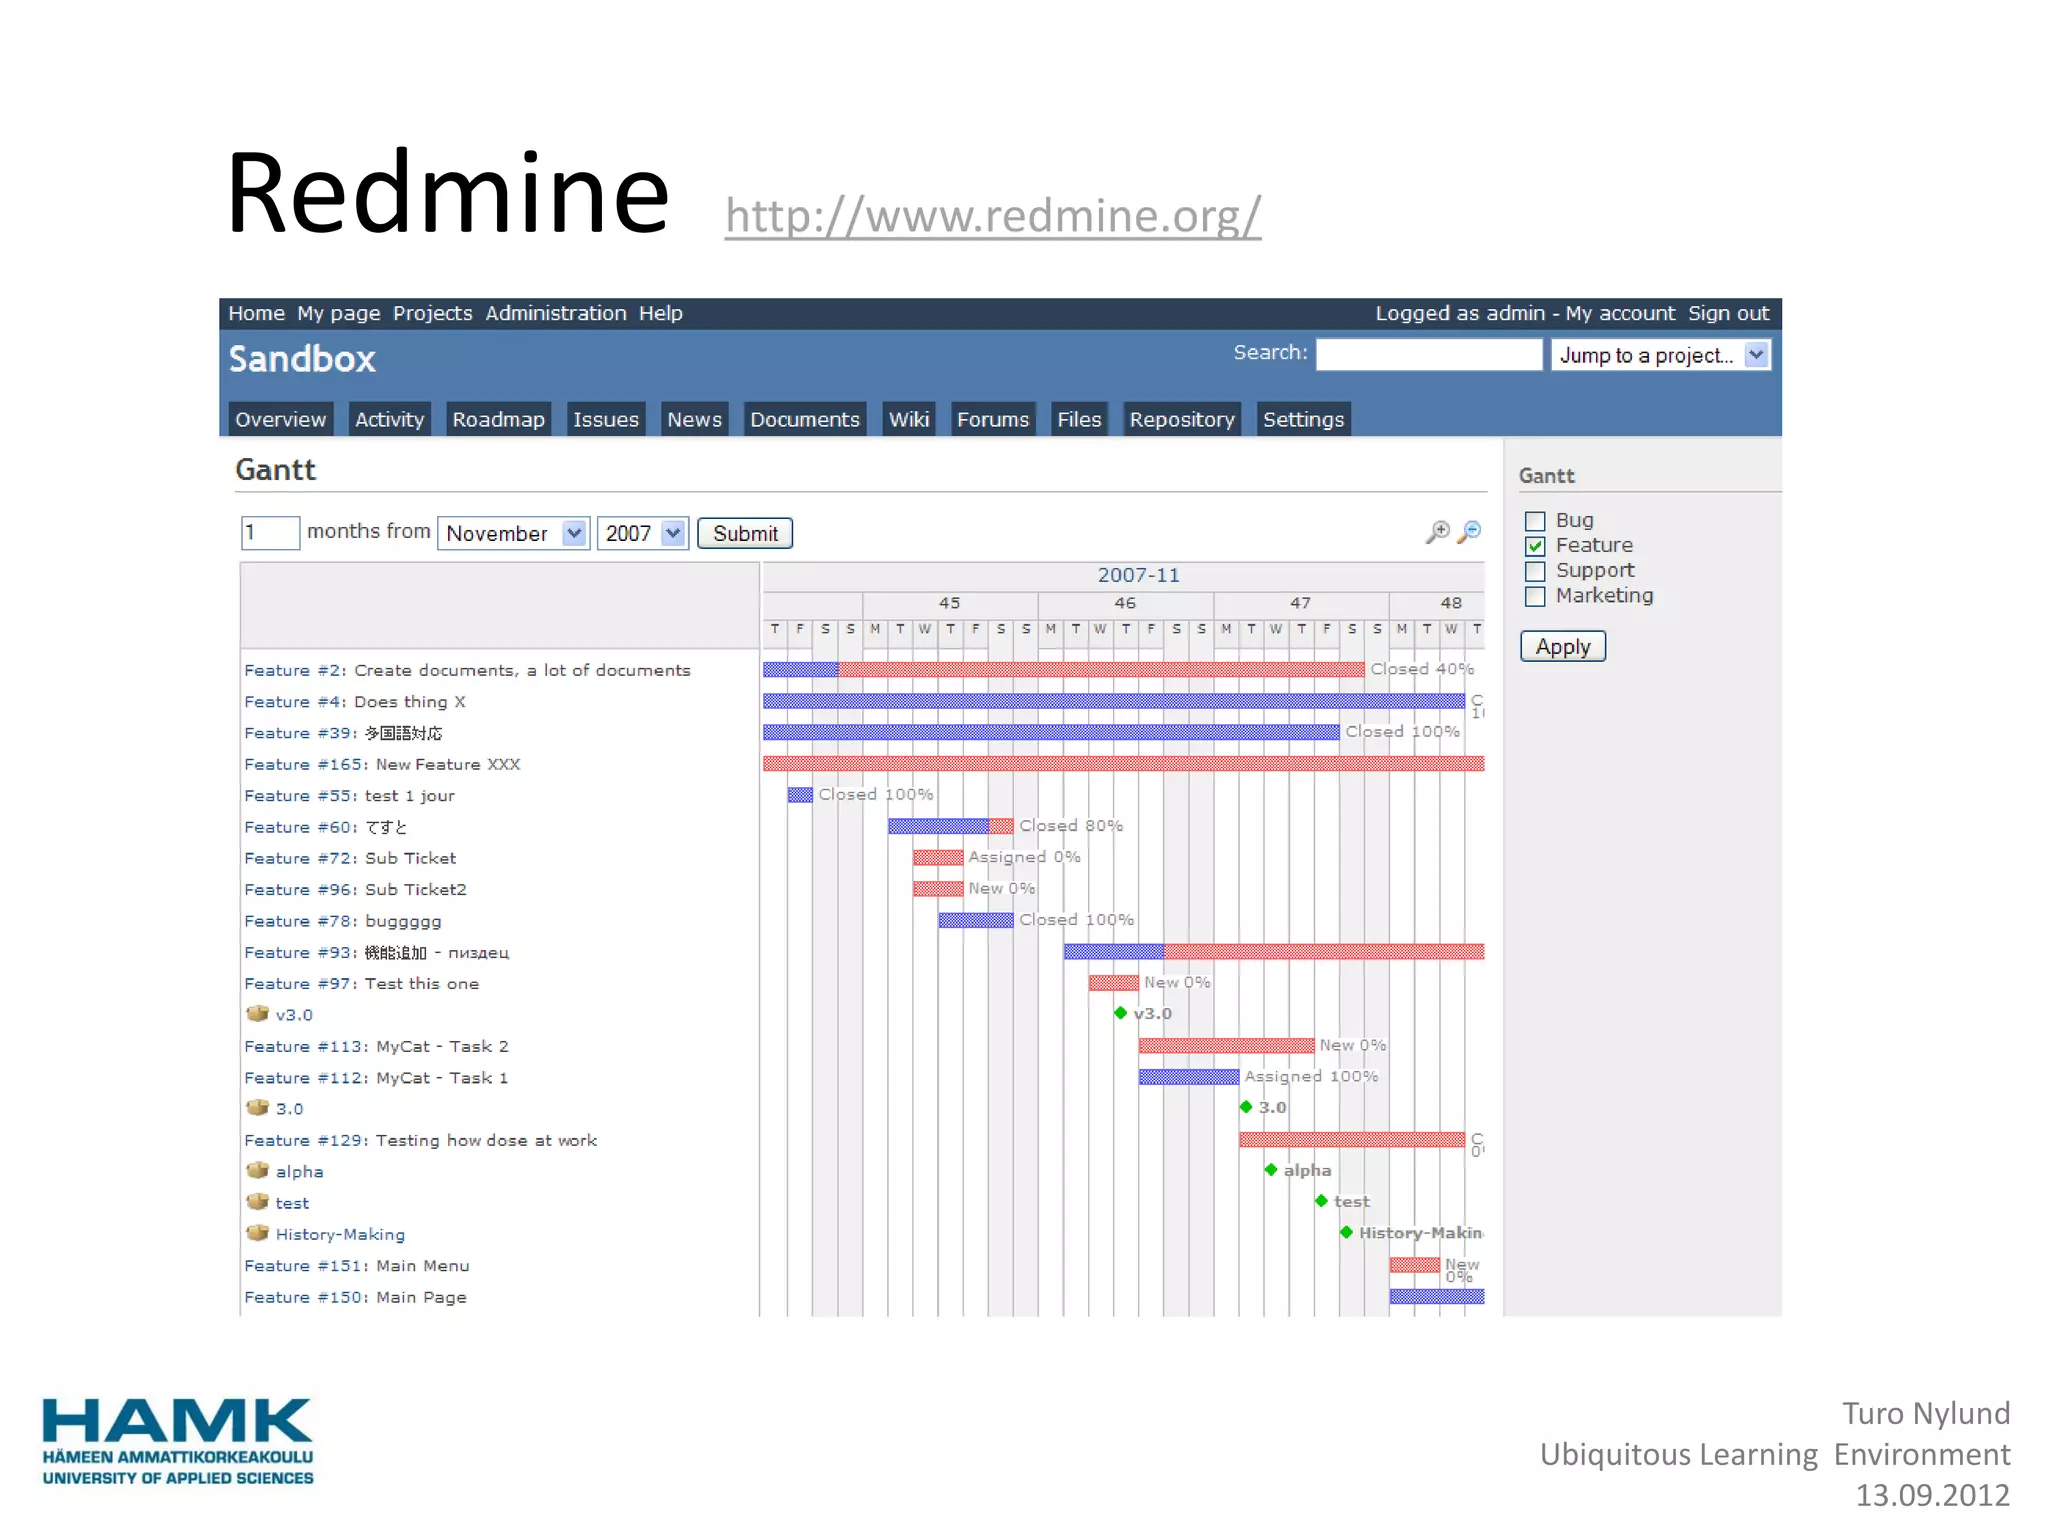The width and height of the screenshot is (2048, 1536).
Task: Click the Sign out link
Action: [1728, 313]
